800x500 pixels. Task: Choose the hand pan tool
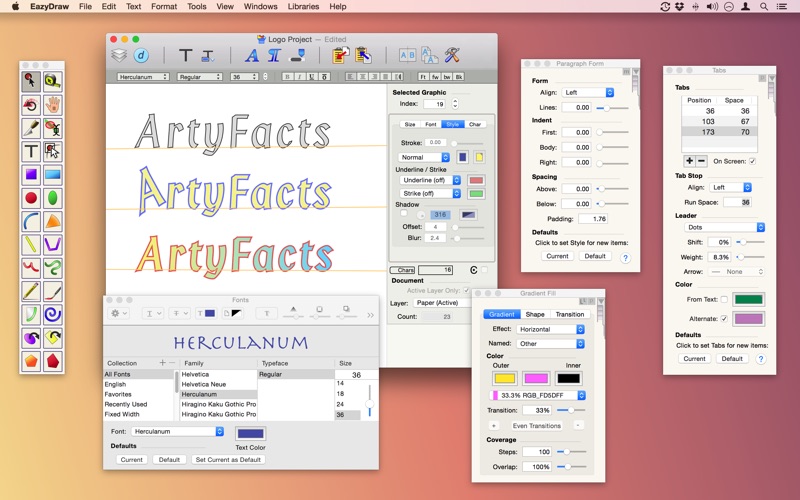point(53,104)
